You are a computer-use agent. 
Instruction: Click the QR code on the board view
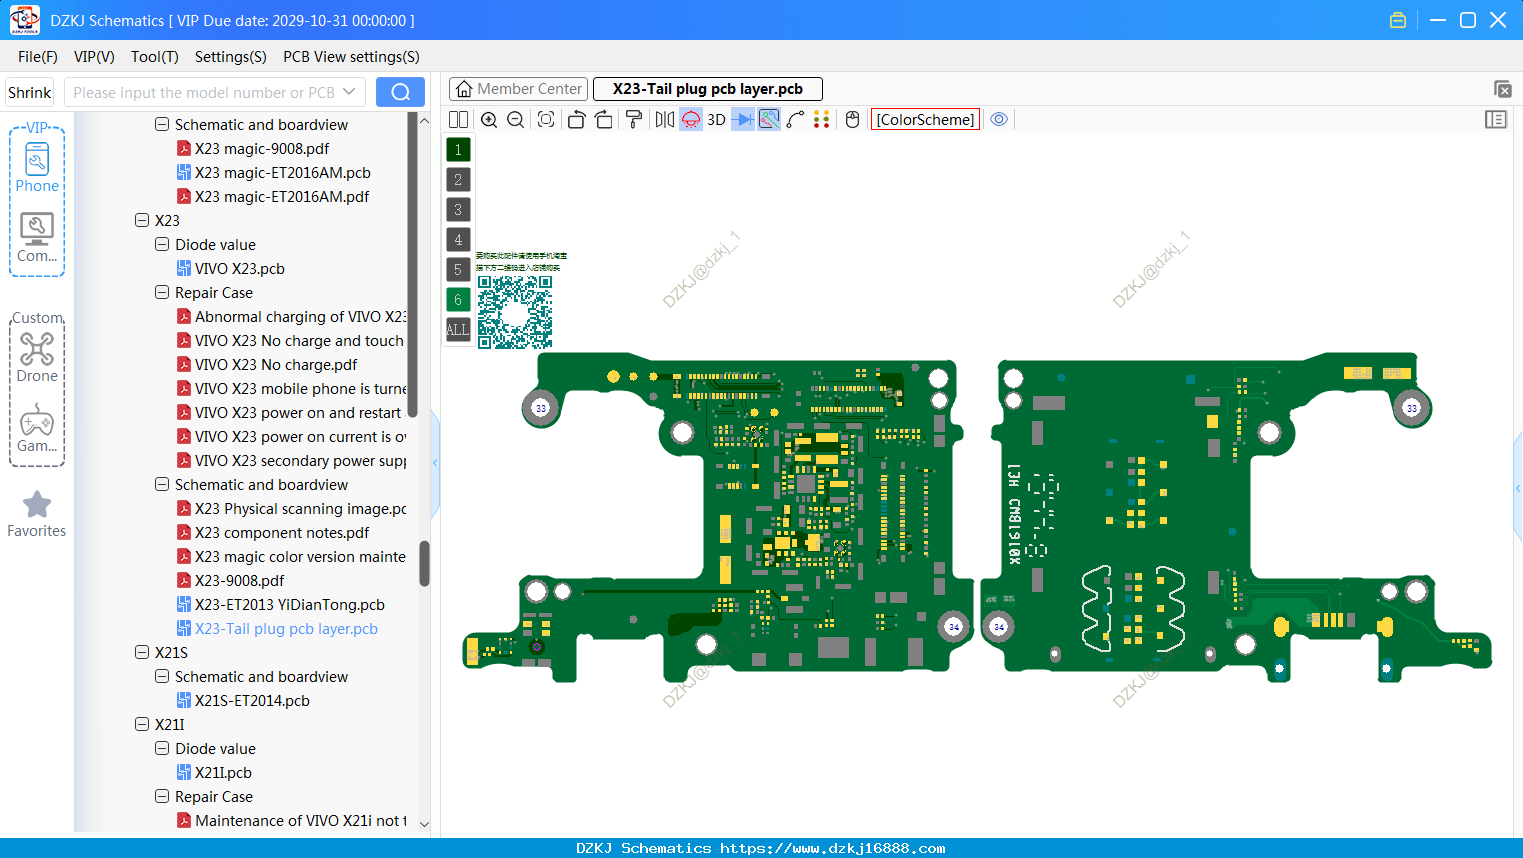(515, 312)
